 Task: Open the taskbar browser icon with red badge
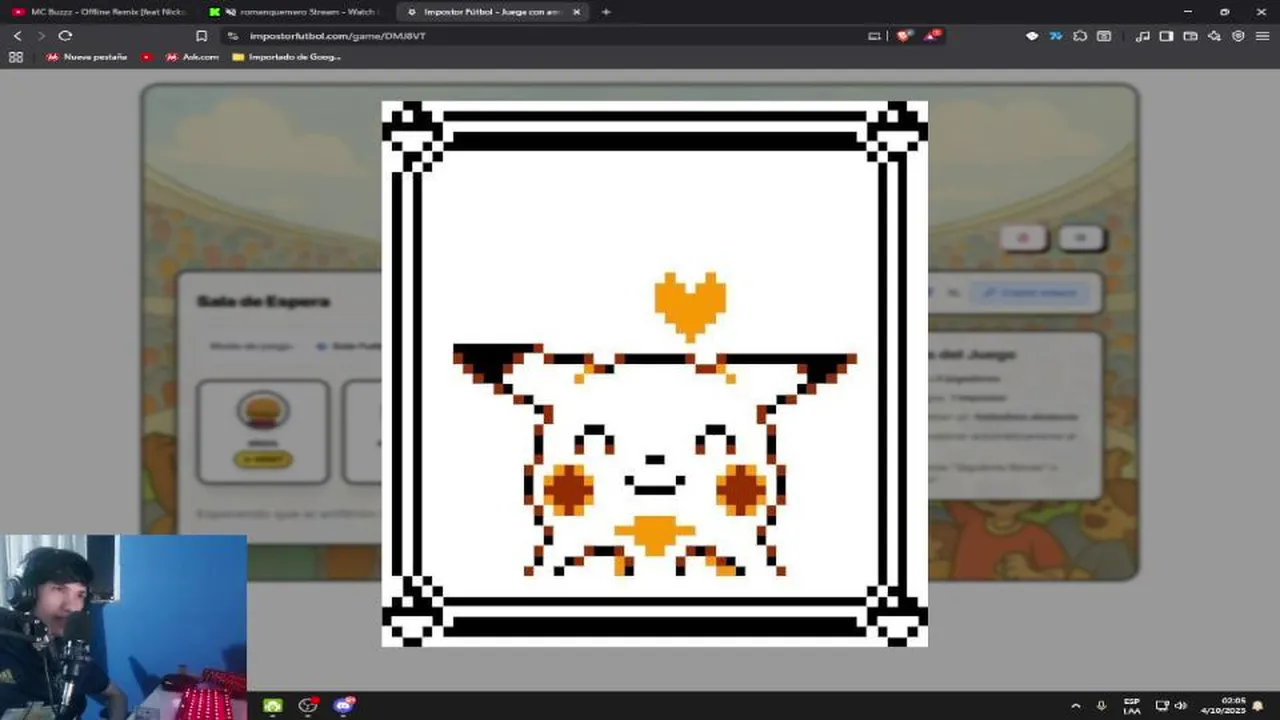308,705
